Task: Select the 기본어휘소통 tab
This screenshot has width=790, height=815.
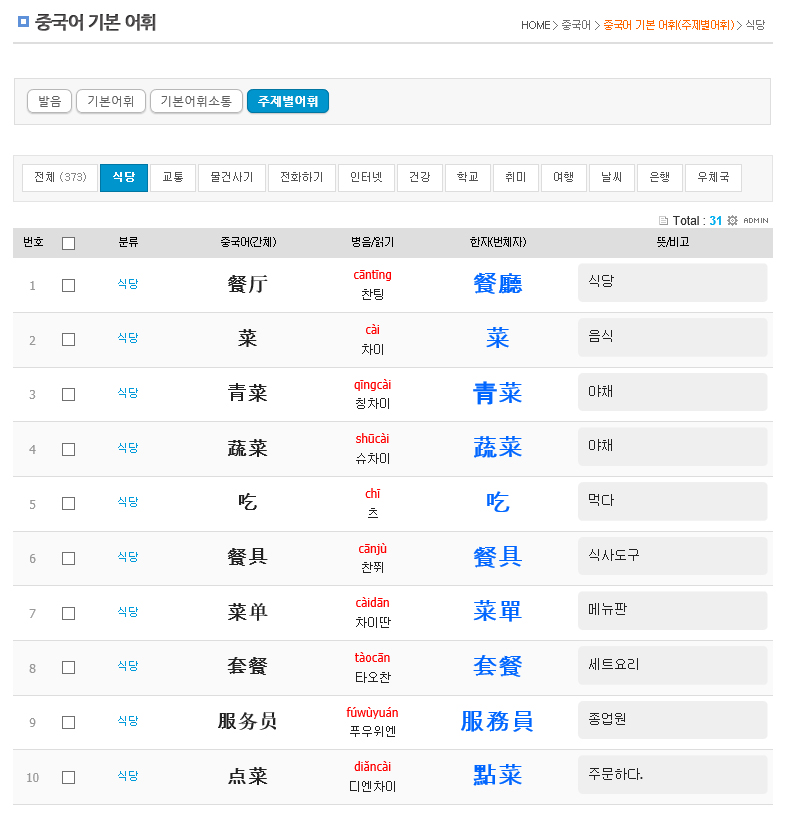Action: click(196, 101)
